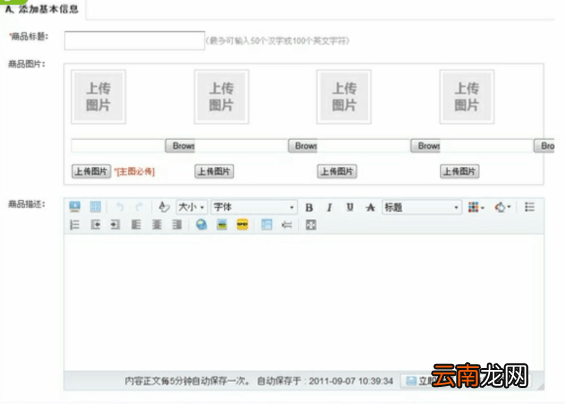
Task: Click the horizontal rule arrow icon
Action: click(287, 225)
